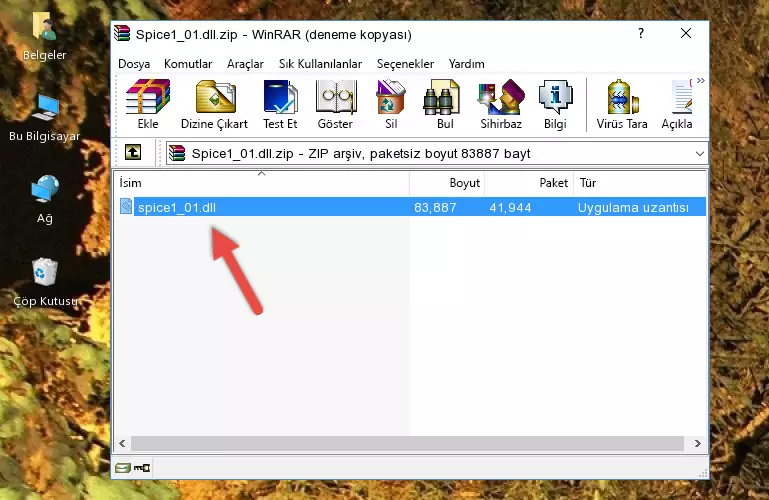This screenshot has height=500, width=769.
Task: Select the Çöp Kutusu recycle bin
Action: pyautogui.click(x=45, y=282)
